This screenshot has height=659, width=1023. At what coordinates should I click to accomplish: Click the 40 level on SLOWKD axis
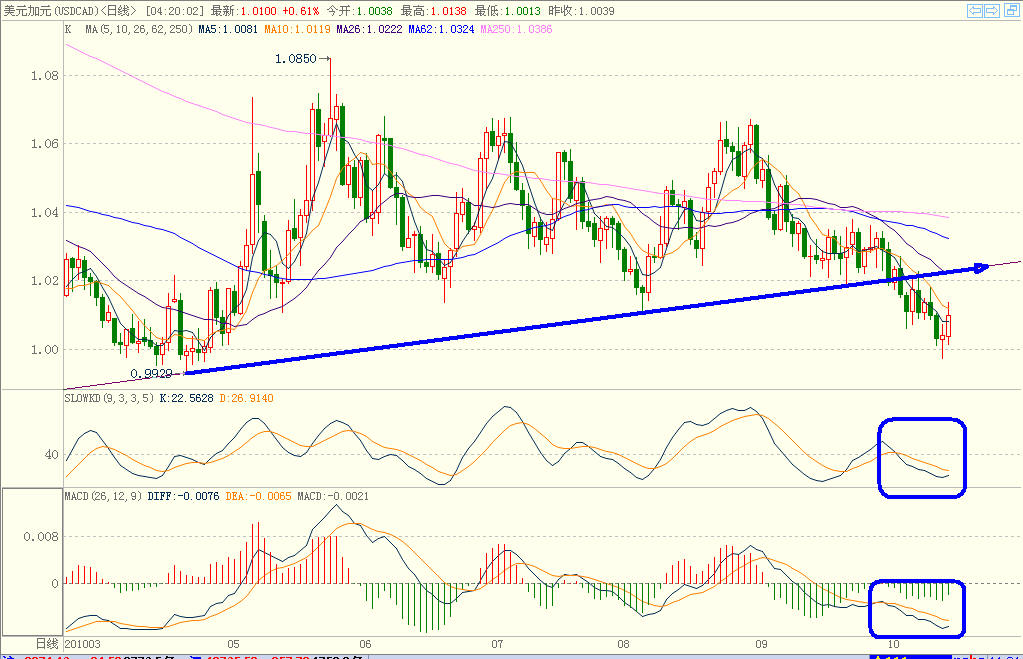[52, 454]
